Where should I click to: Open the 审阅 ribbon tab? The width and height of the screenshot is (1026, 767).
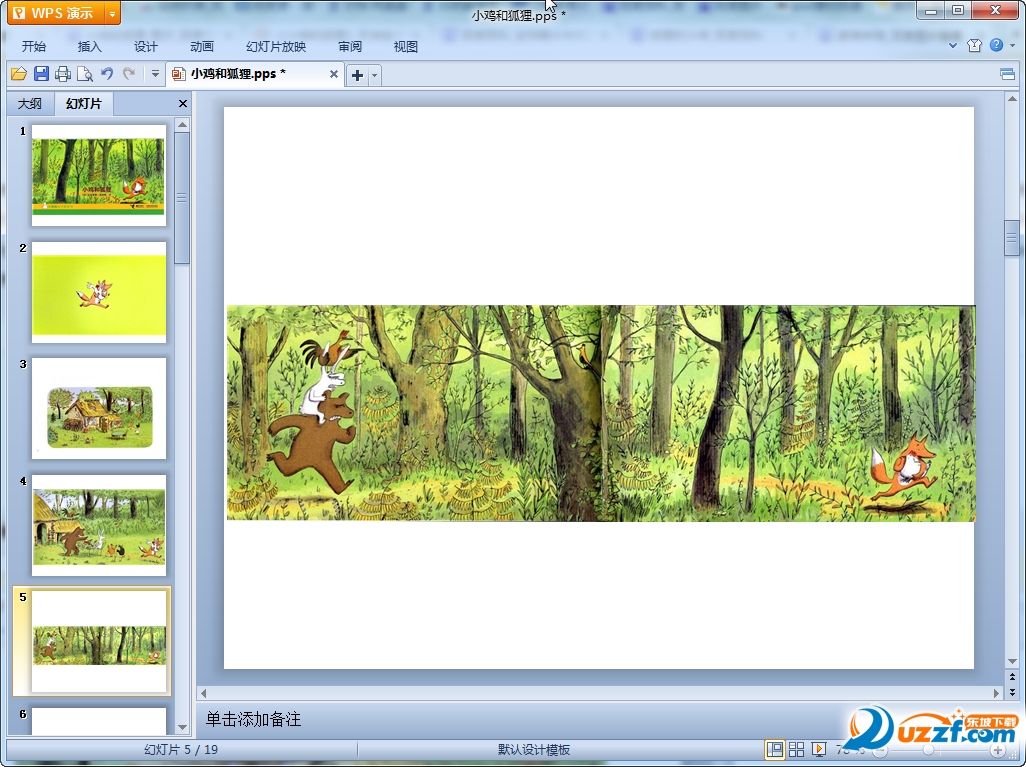click(x=350, y=46)
